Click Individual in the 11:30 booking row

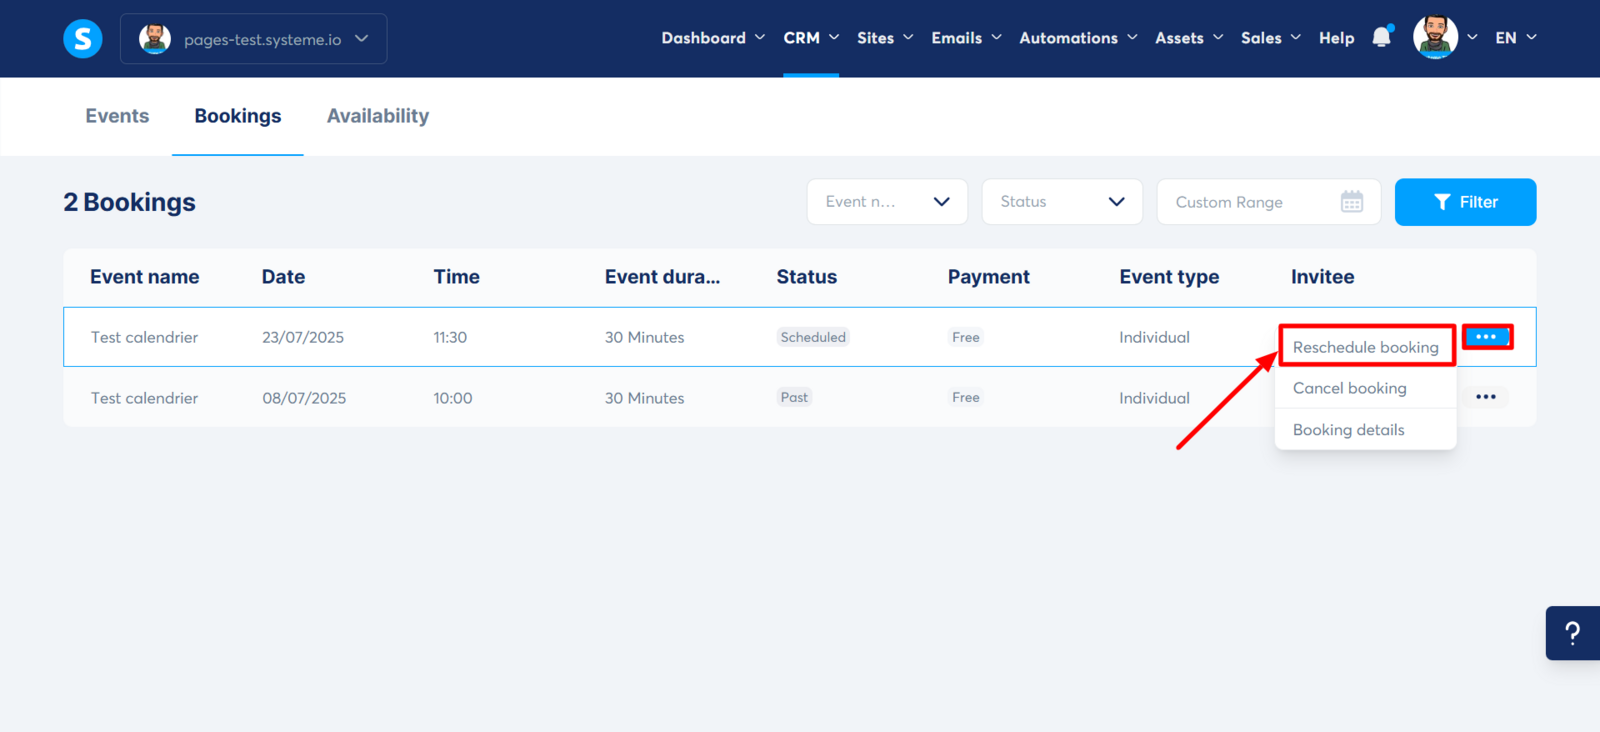1155,337
